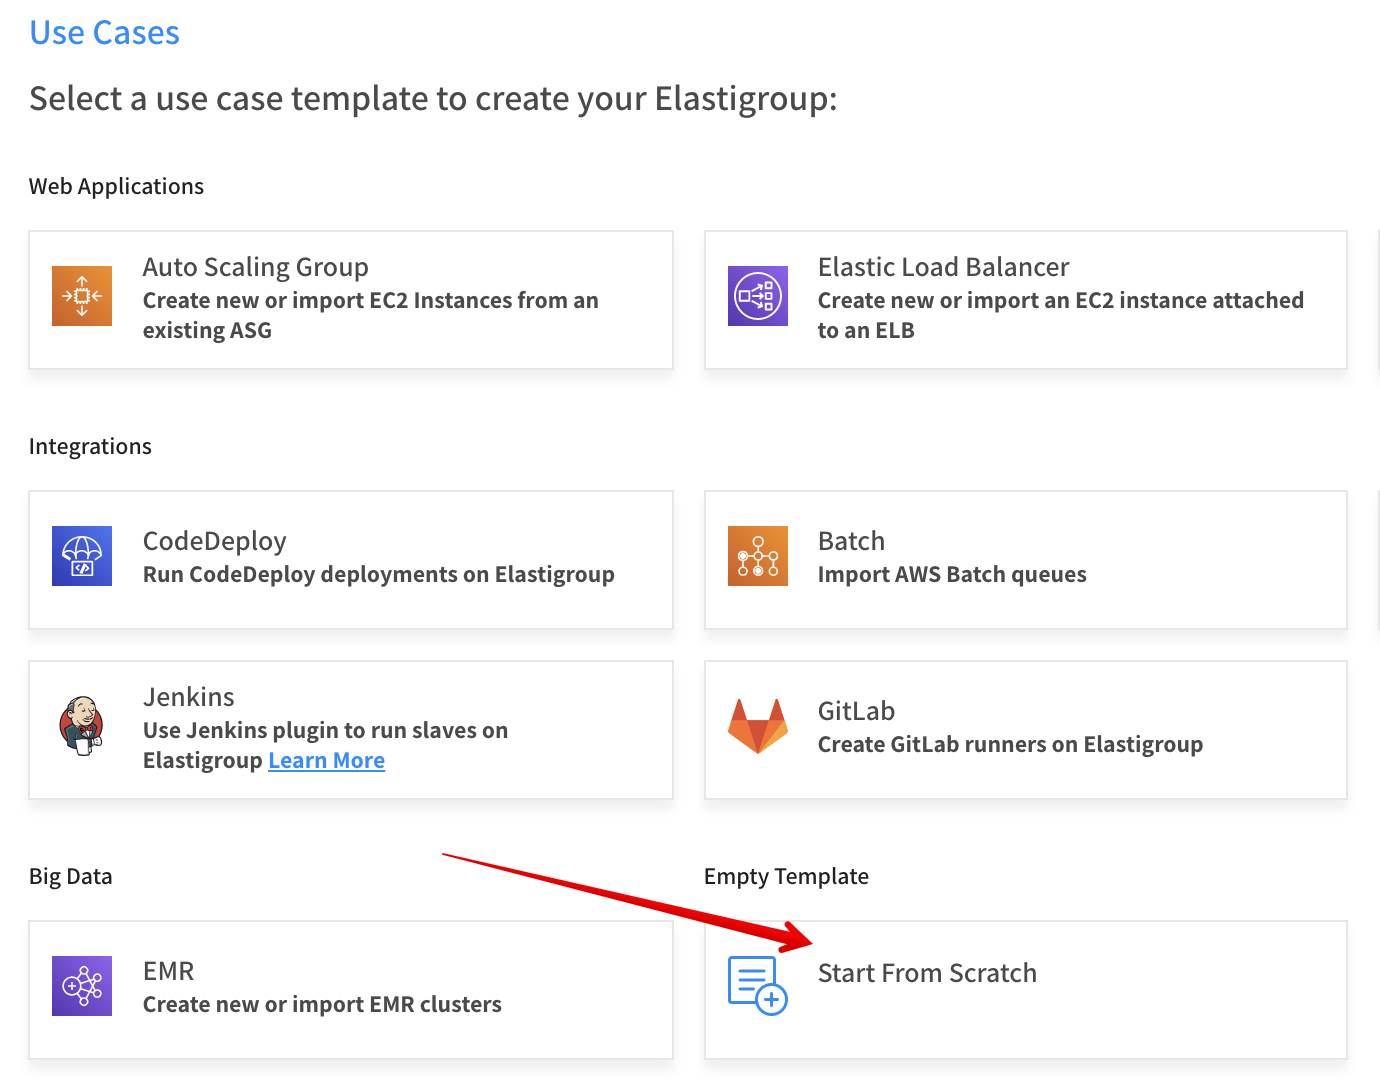Image resolution: width=1380 pixels, height=1082 pixels.
Task: Select the GitLab card title
Action: tap(856, 711)
